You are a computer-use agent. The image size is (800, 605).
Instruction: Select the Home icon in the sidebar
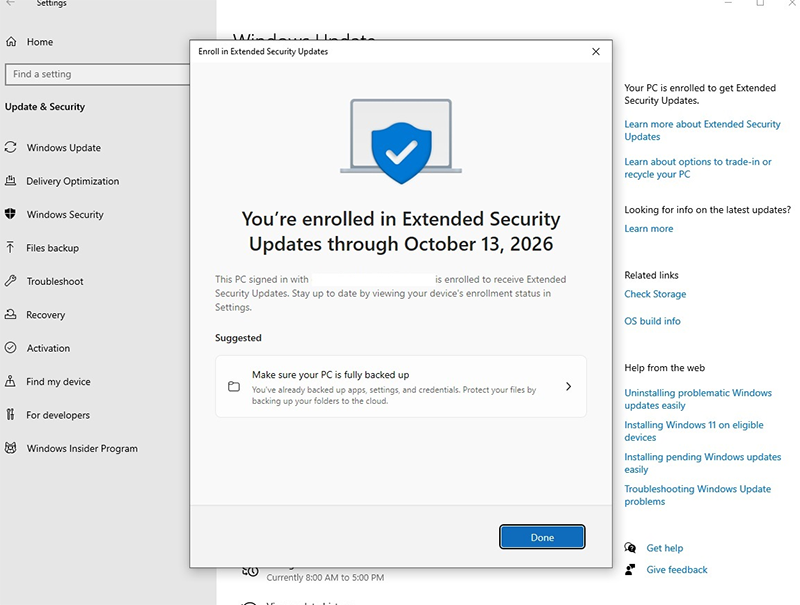tap(10, 41)
